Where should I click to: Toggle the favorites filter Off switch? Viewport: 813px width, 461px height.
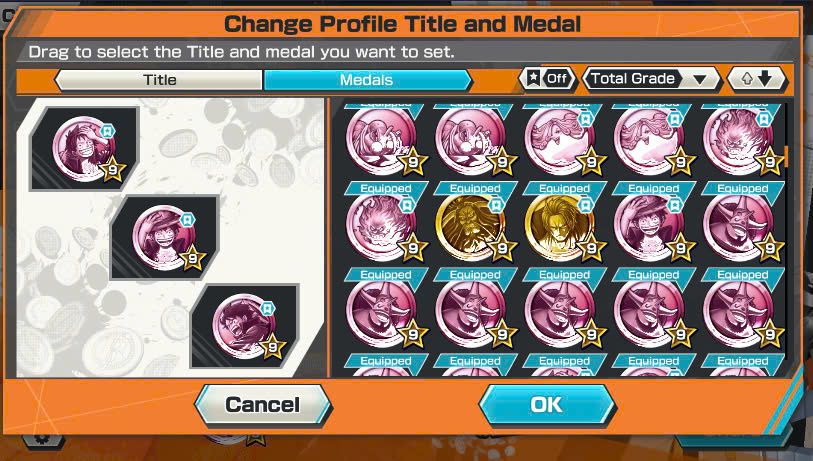click(x=548, y=79)
